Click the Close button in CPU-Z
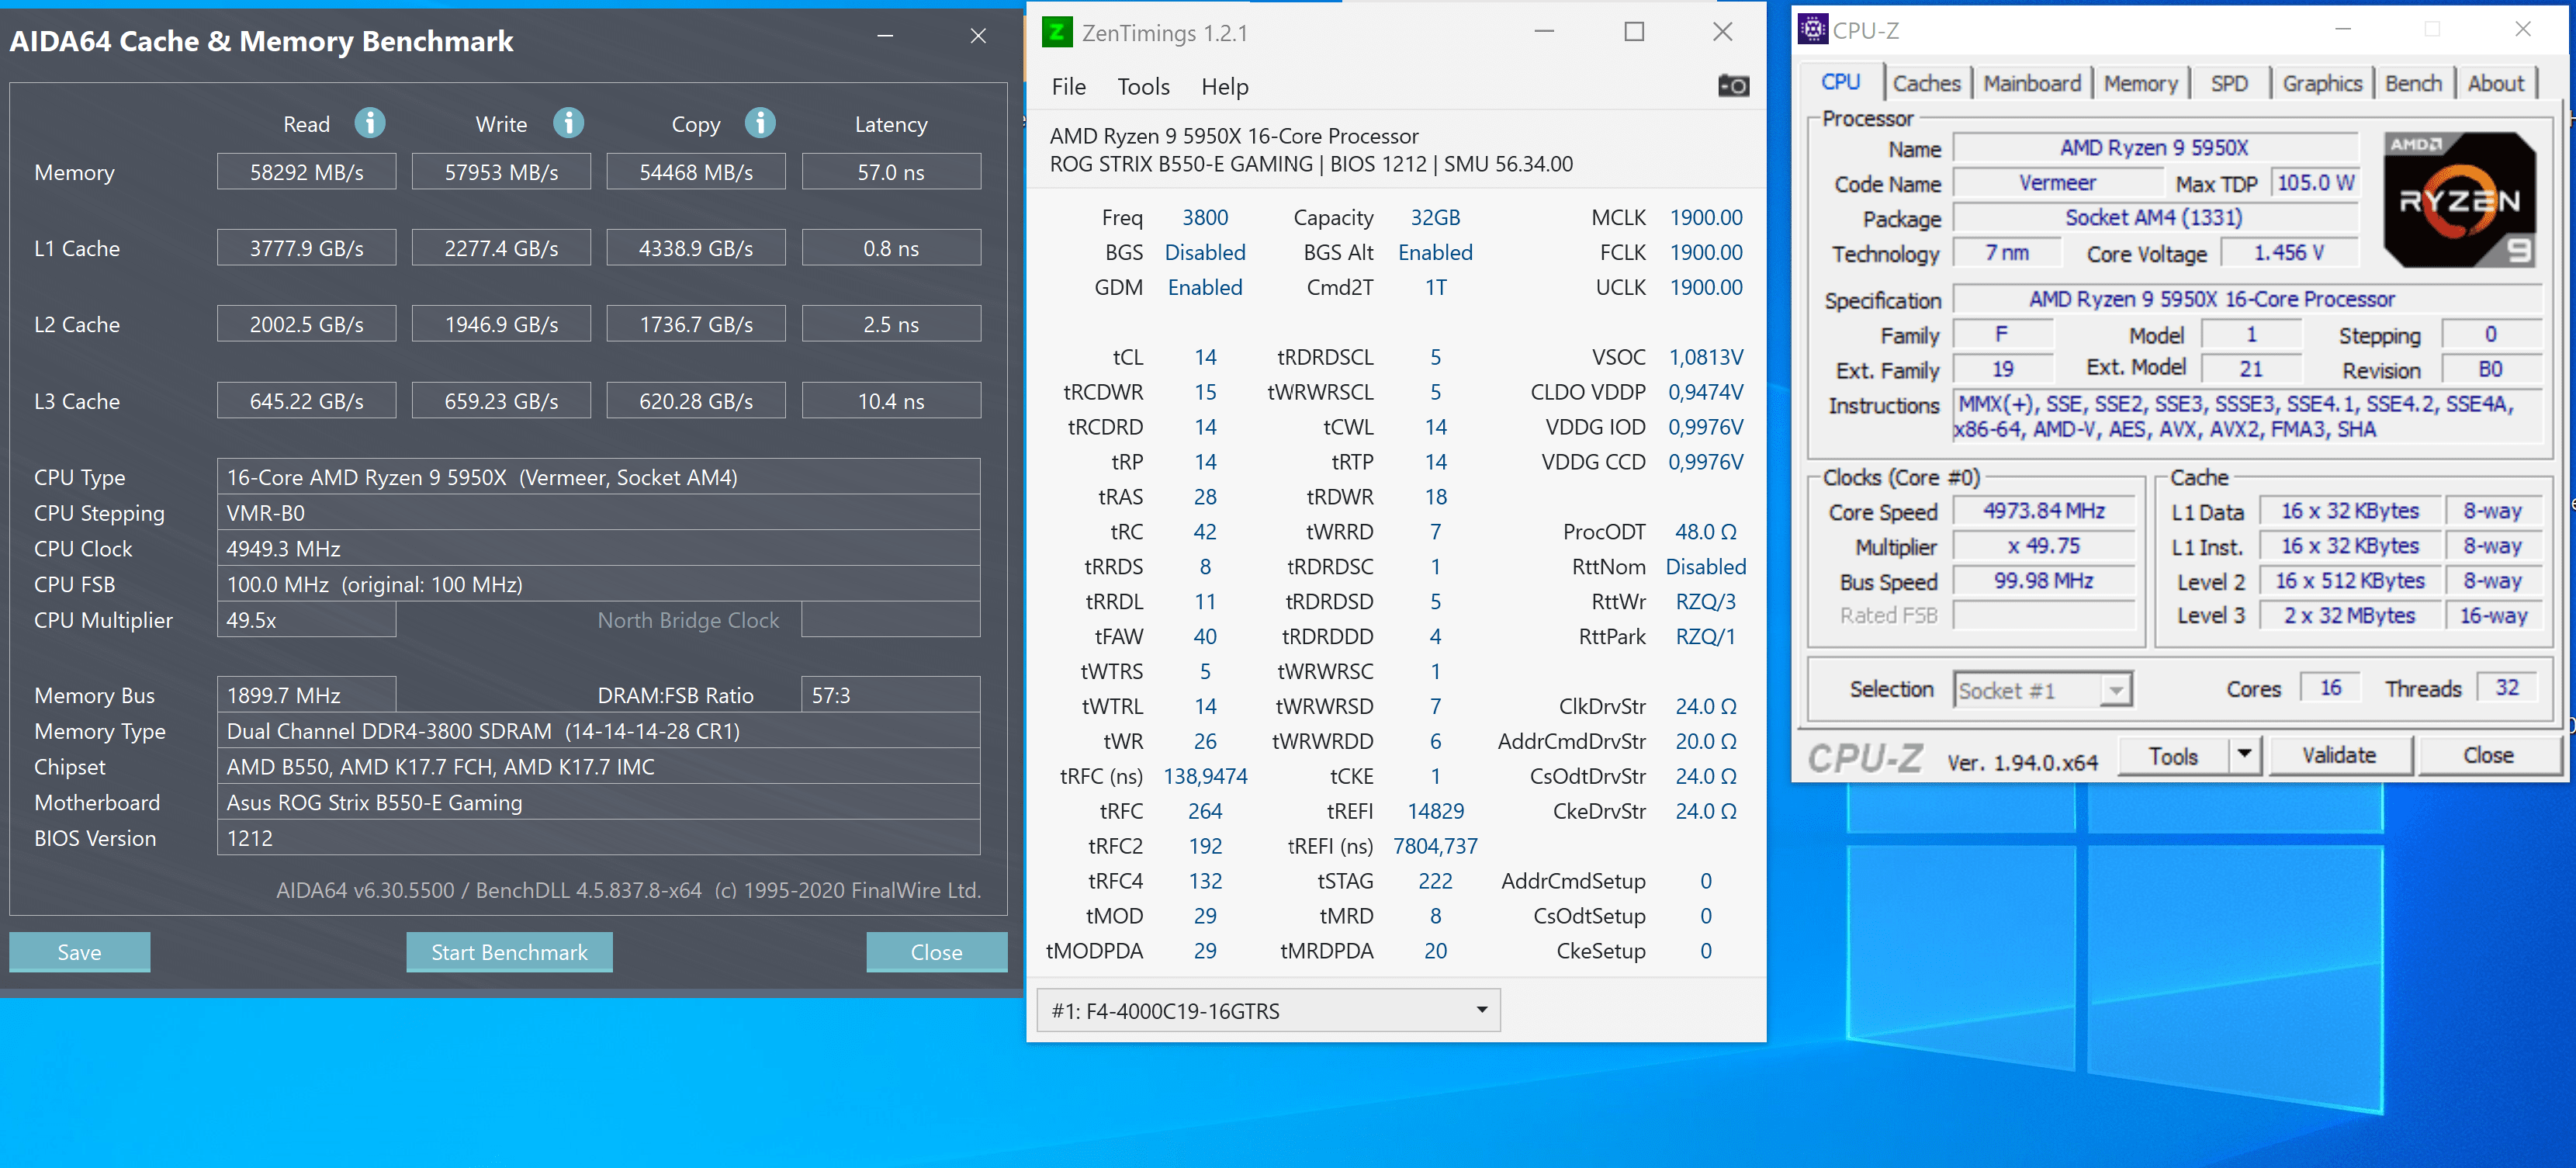Viewport: 2576px width, 1168px height. (x=2488, y=755)
